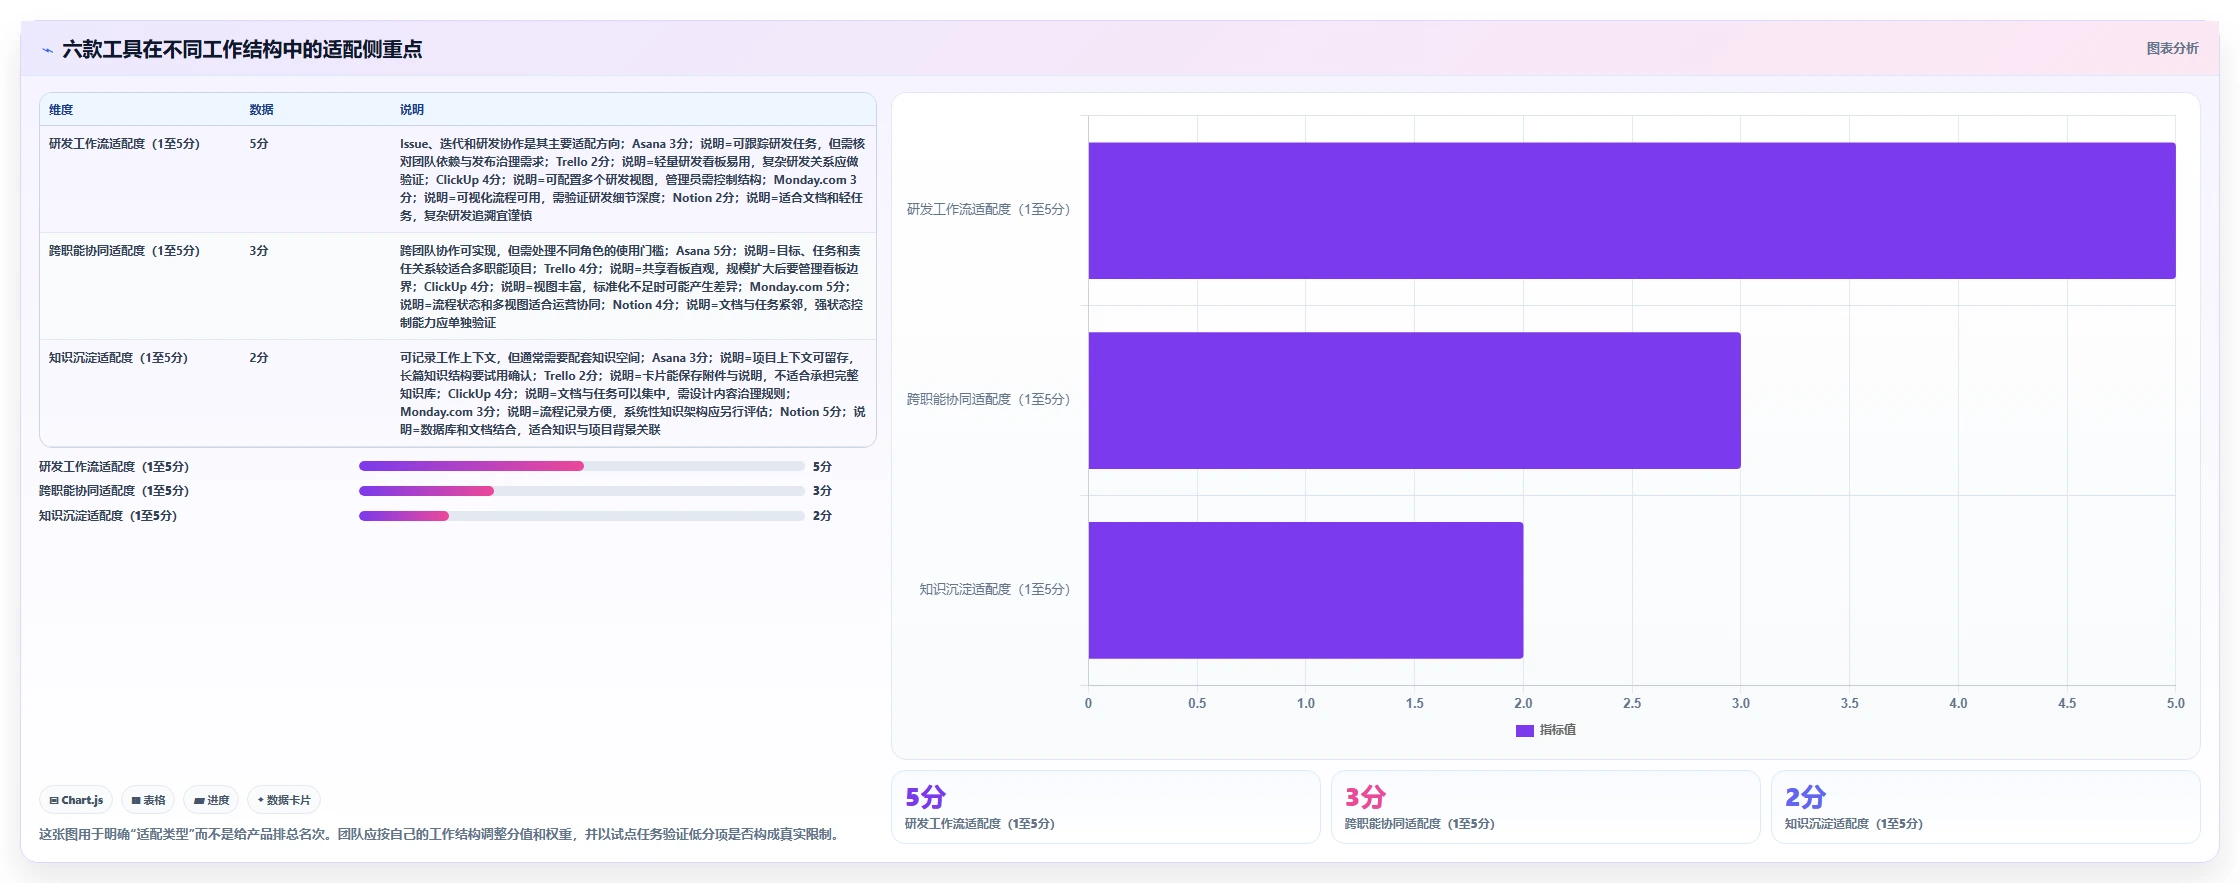
Task: Click the description starting with 可记录工作上下文
Action: [633, 394]
